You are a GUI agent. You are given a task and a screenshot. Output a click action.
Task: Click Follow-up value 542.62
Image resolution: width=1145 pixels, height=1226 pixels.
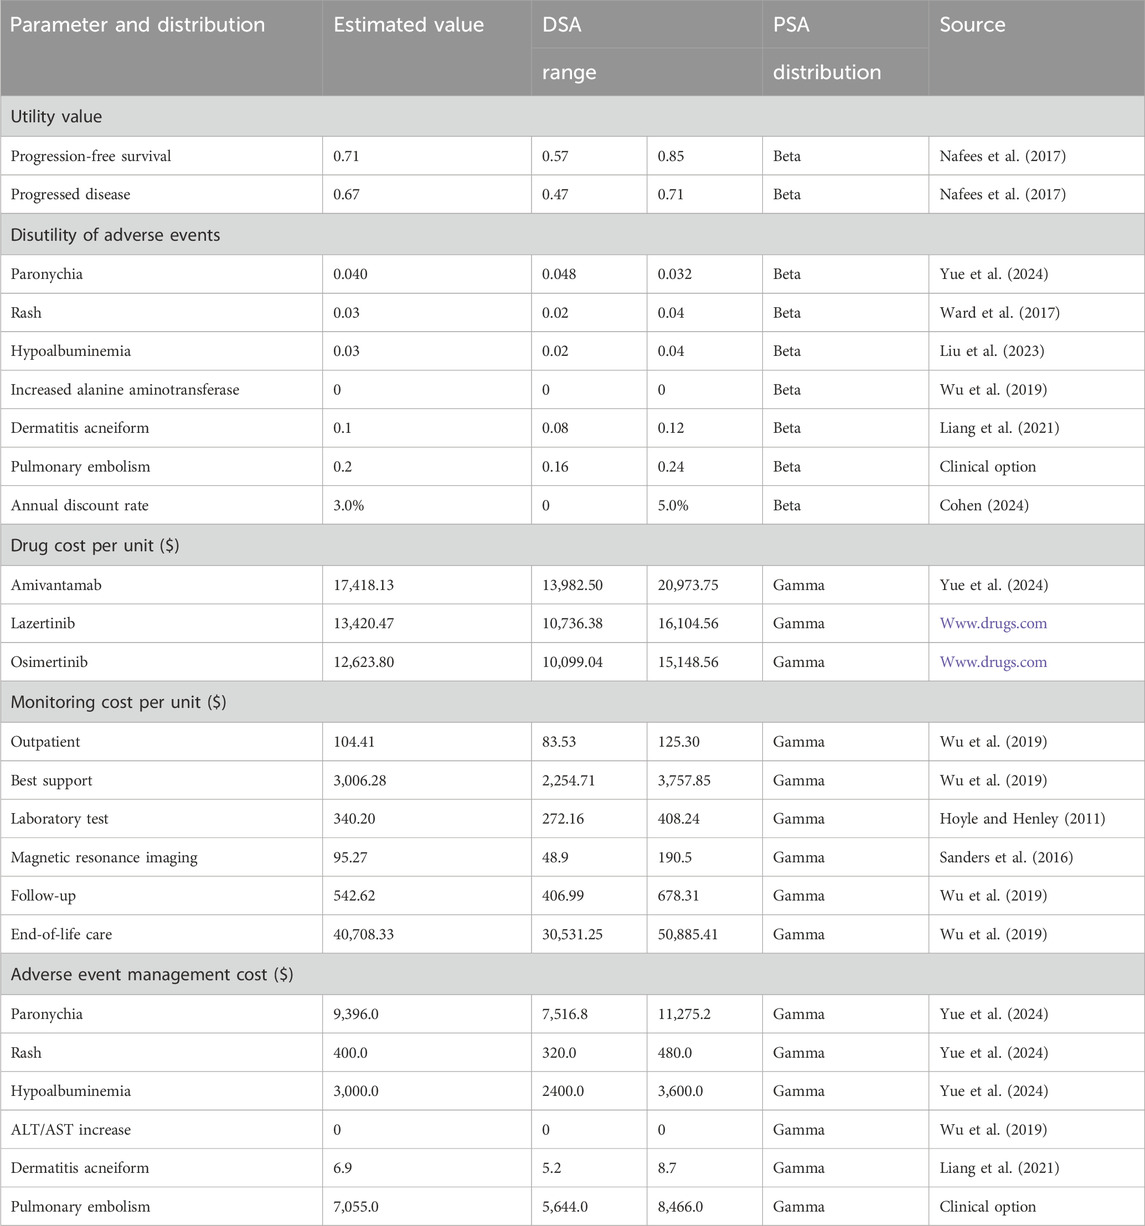click(354, 896)
